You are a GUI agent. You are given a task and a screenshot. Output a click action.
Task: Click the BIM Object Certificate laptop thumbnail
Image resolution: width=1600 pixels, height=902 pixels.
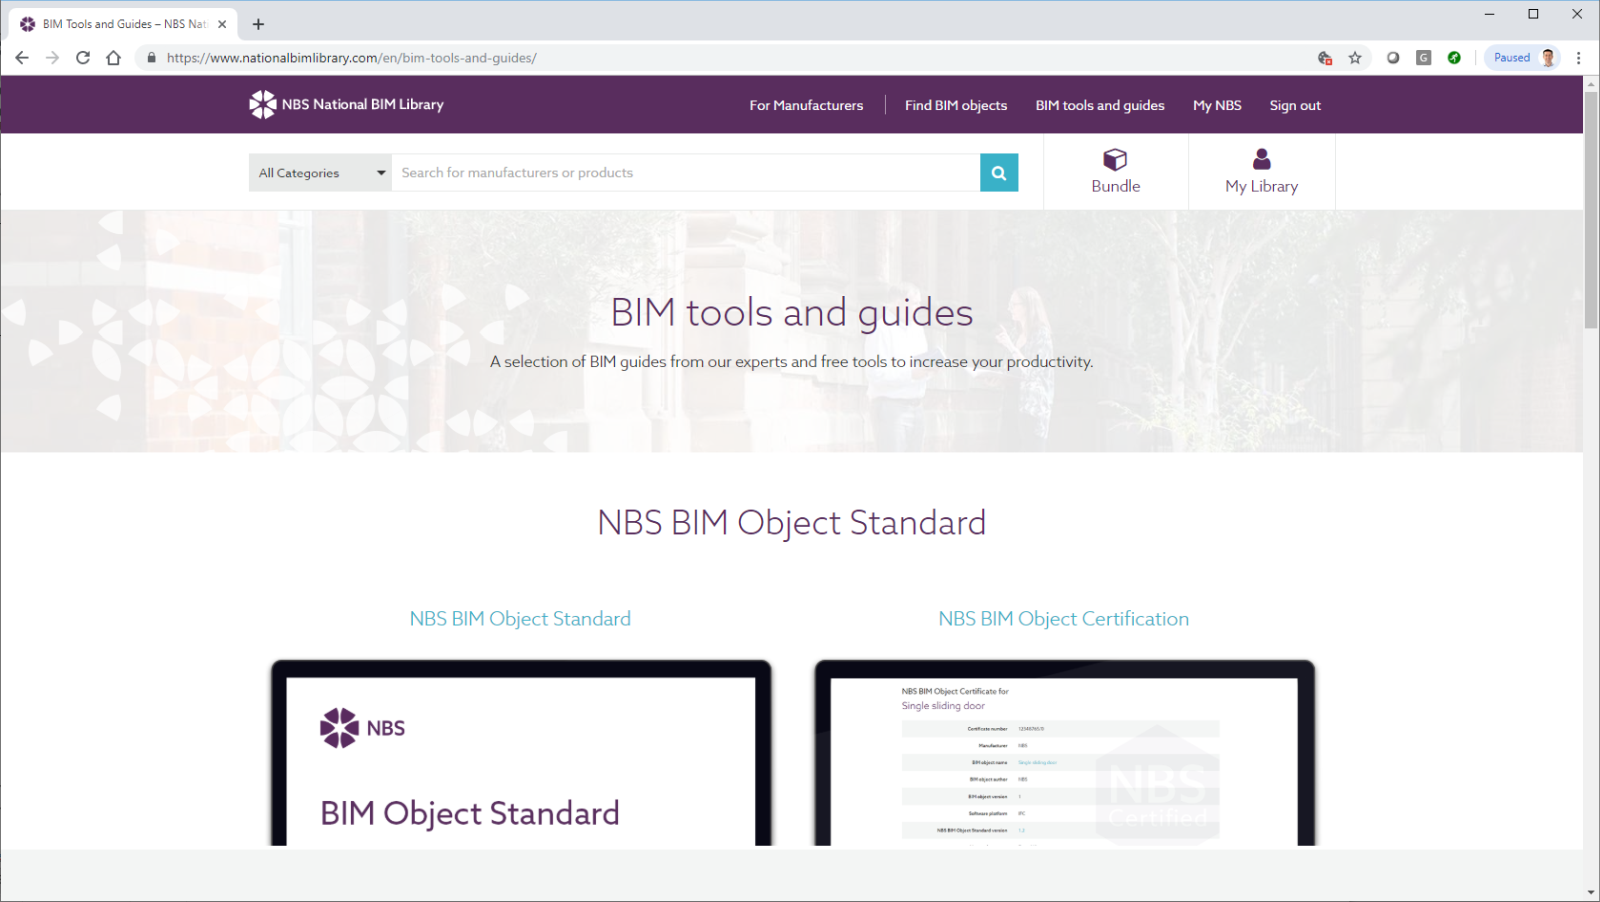[1065, 753]
